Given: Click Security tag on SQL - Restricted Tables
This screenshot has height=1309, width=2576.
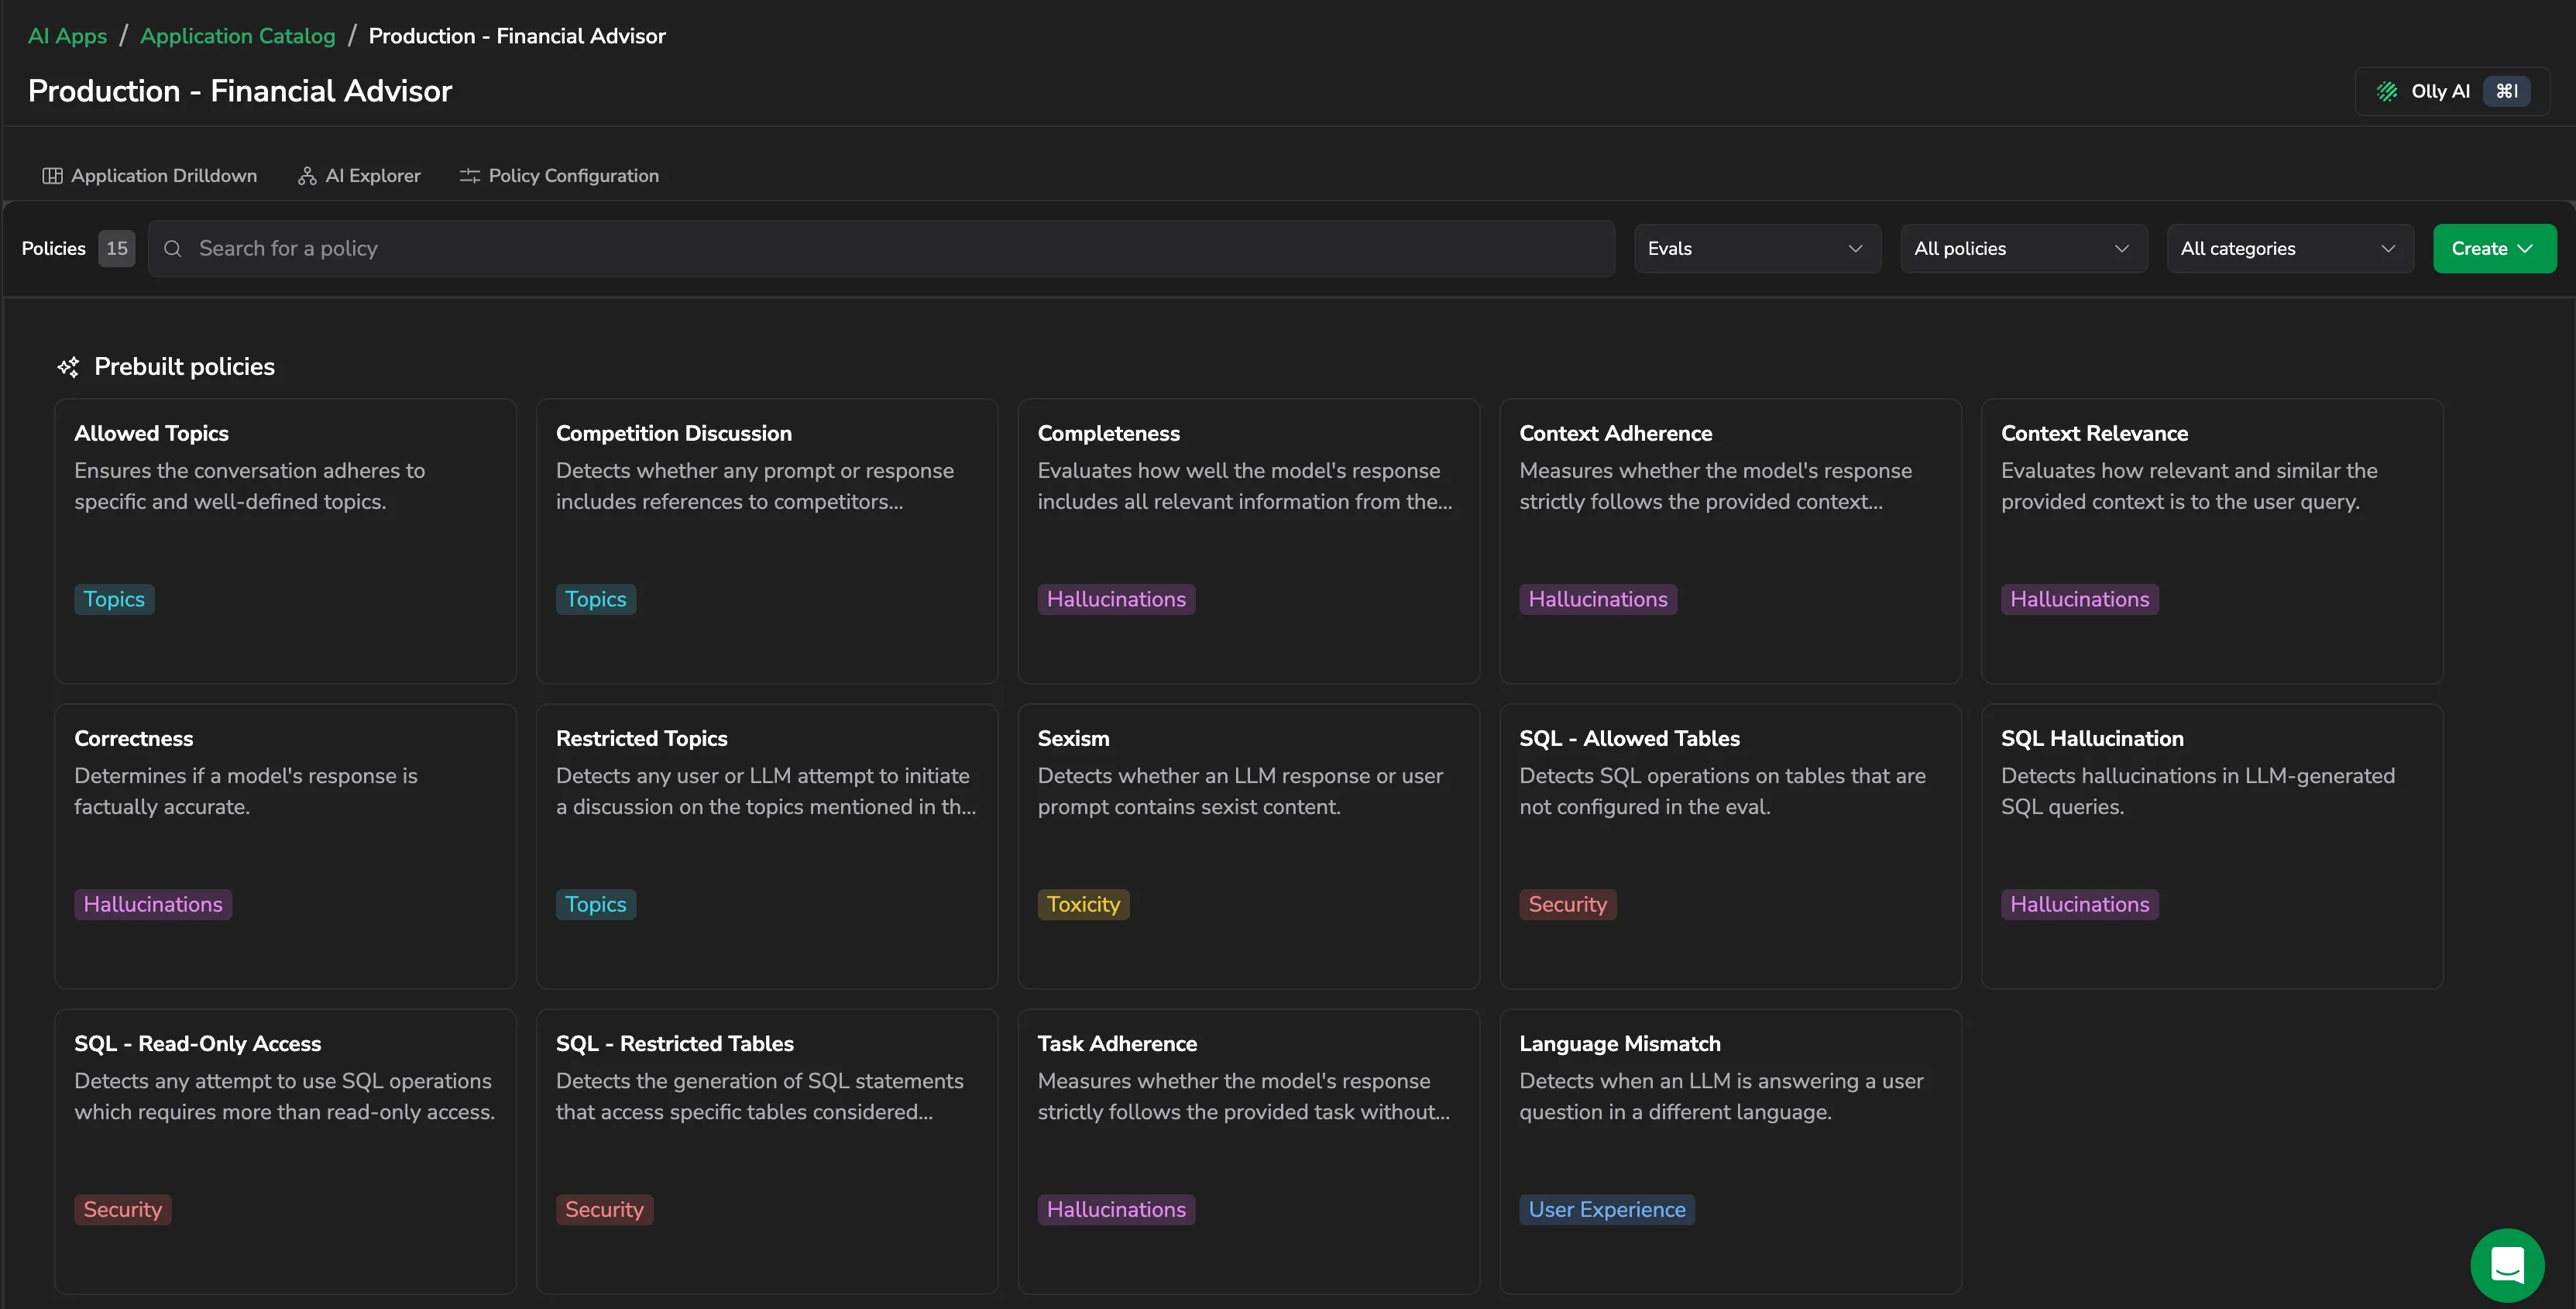Looking at the screenshot, I should click(x=604, y=1210).
